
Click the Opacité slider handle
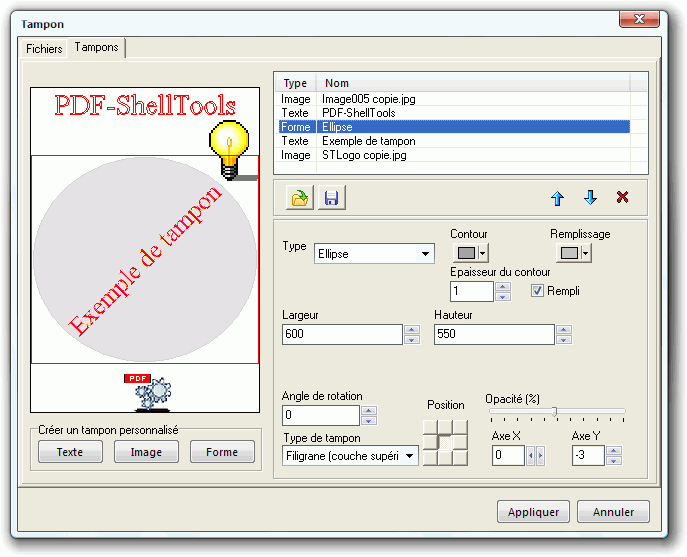coord(555,412)
